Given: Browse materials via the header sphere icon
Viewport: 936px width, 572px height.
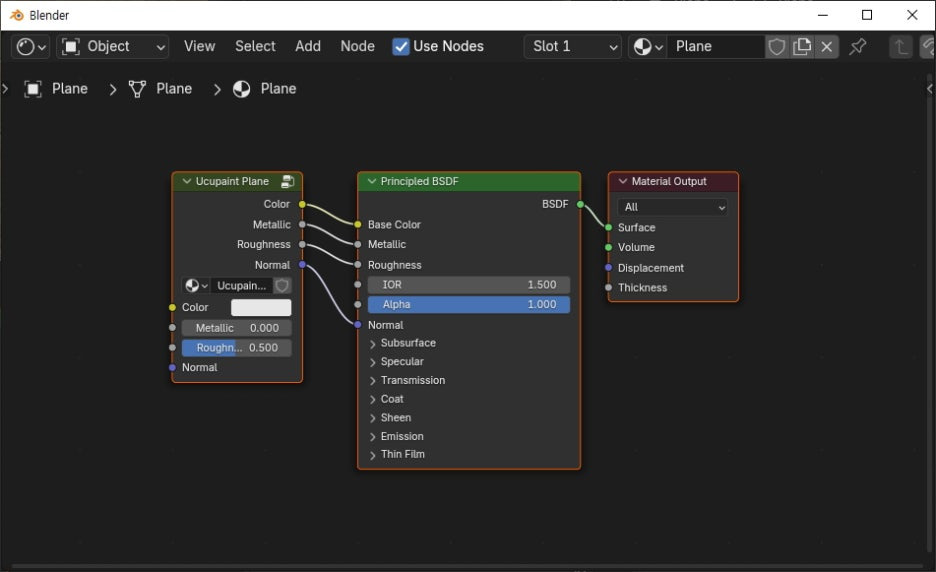Looking at the screenshot, I should tap(648, 47).
